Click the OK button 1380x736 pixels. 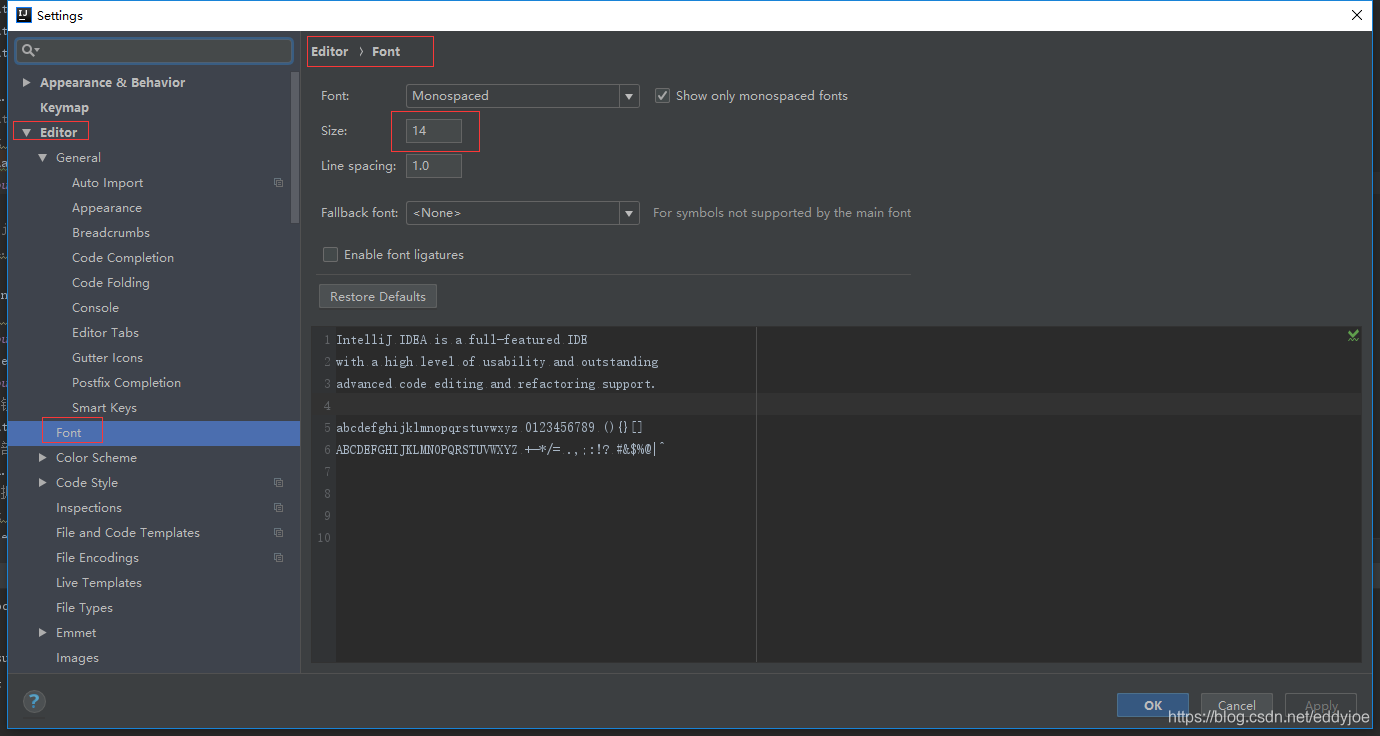point(1153,705)
